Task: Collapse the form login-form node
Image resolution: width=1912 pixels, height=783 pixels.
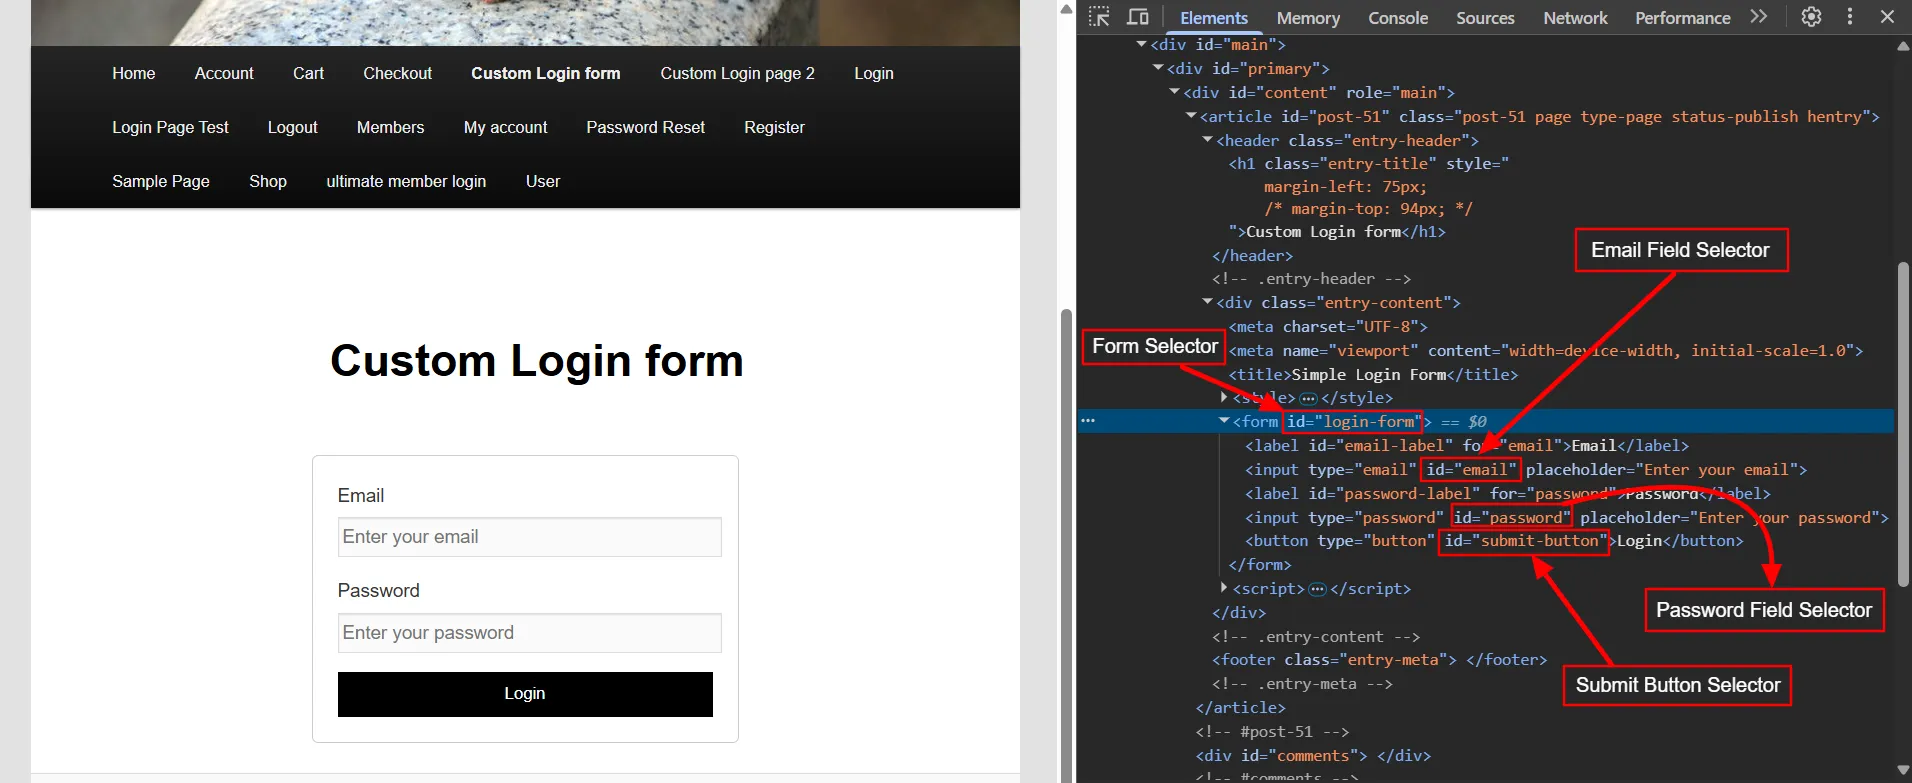Action: coord(1224,421)
